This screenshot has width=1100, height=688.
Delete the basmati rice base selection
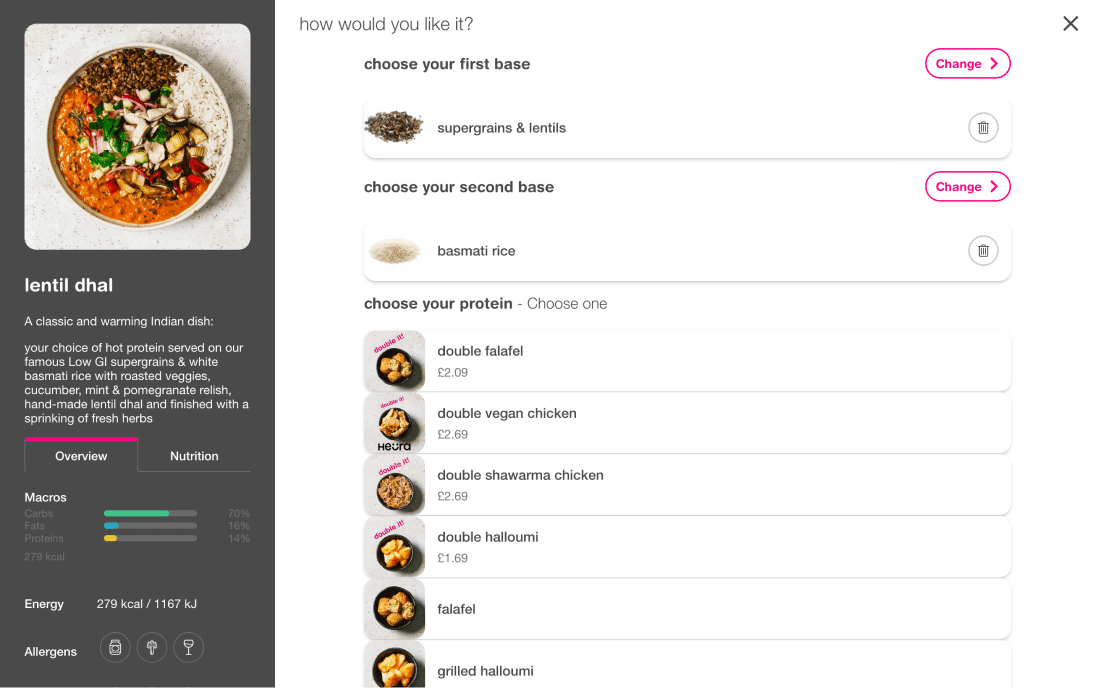pyautogui.click(x=983, y=251)
